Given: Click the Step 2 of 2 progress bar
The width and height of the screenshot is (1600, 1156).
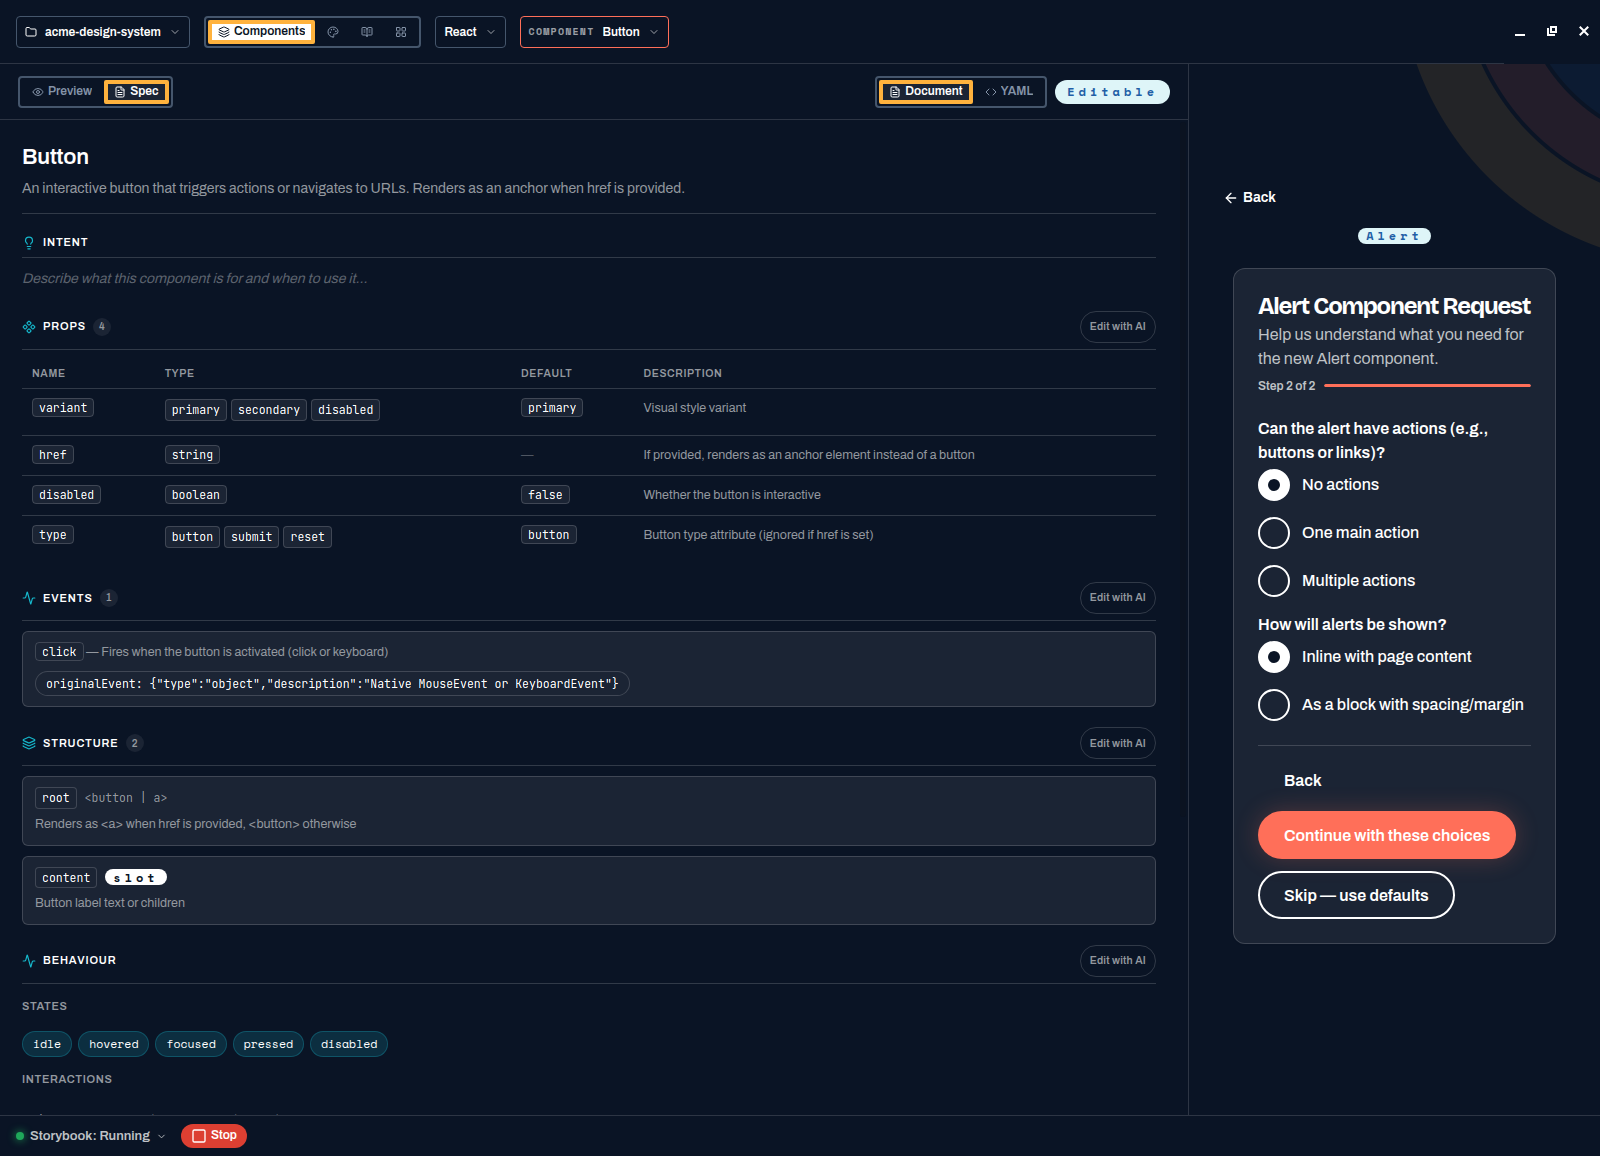Looking at the screenshot, I should tap(1427, 386).
